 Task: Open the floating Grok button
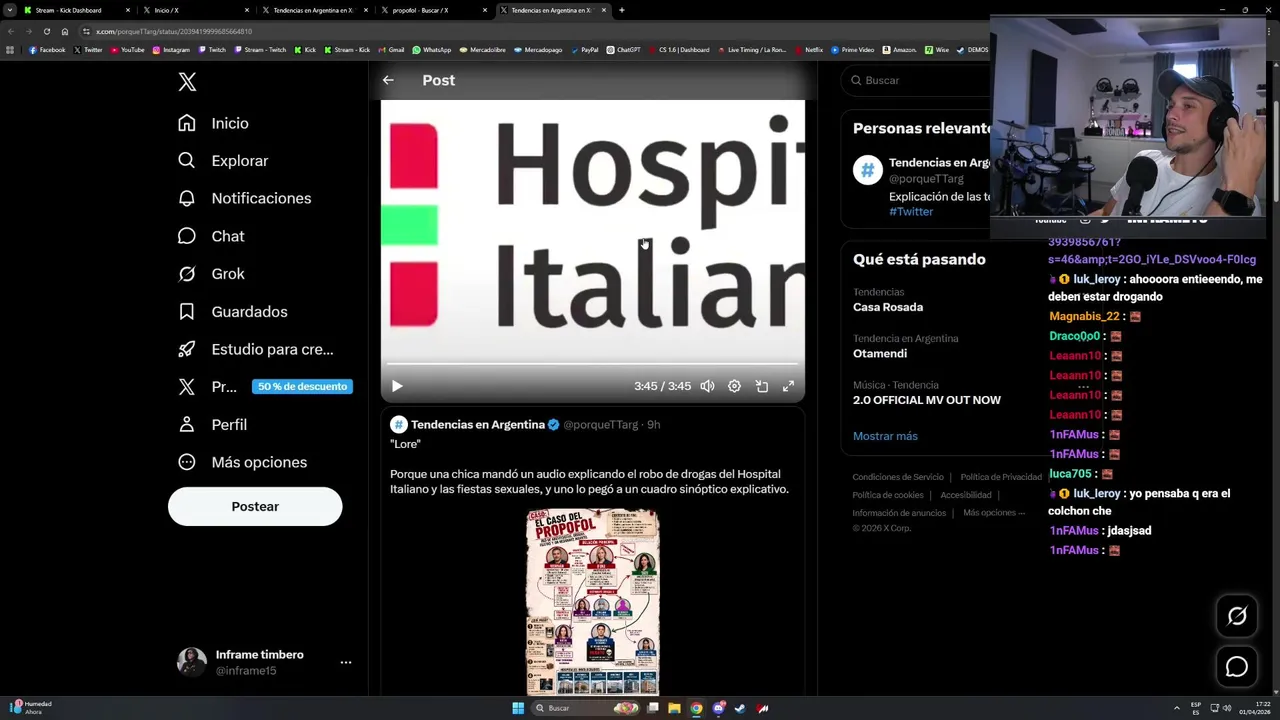(1237, 617)
